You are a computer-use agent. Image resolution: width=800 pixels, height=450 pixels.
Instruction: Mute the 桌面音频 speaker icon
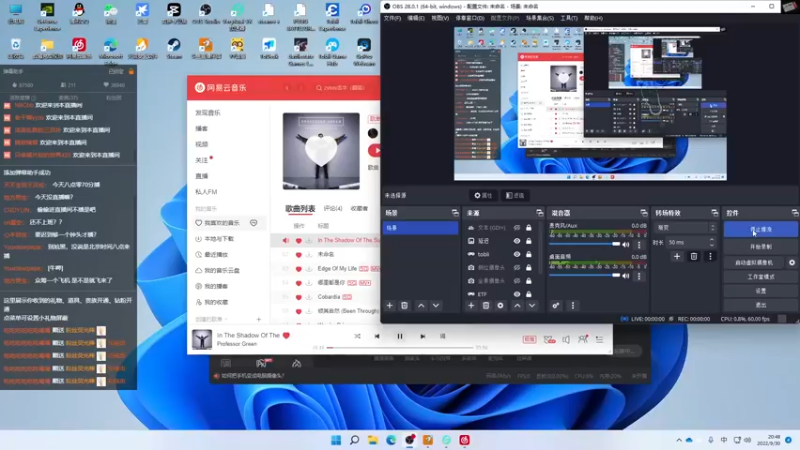[626, 276]
